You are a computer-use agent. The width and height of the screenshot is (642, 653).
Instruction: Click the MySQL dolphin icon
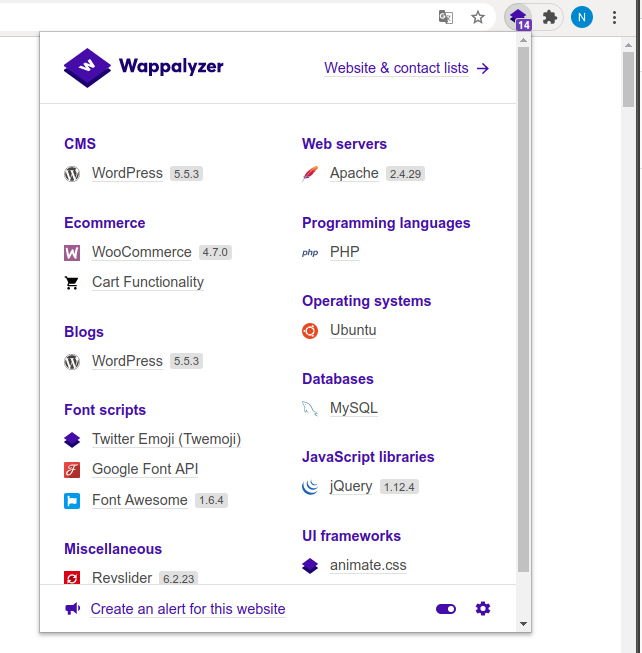point(310,409)
